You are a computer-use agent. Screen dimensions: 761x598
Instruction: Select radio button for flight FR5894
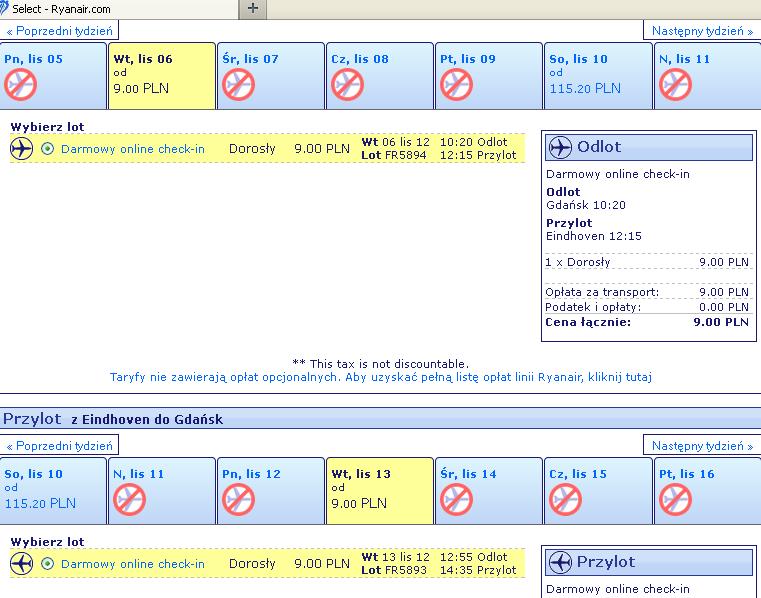48,149
